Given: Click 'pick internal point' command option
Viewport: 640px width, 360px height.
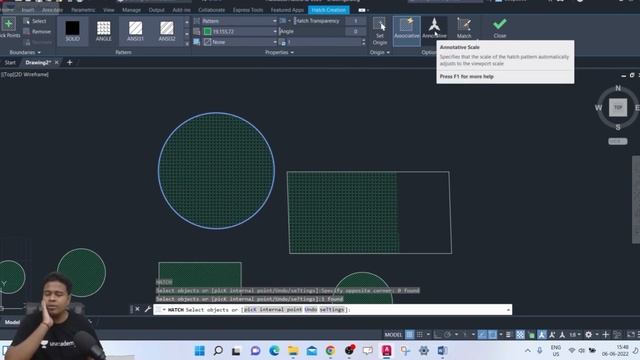Looking at the screenshot, I should coord(273,310).
